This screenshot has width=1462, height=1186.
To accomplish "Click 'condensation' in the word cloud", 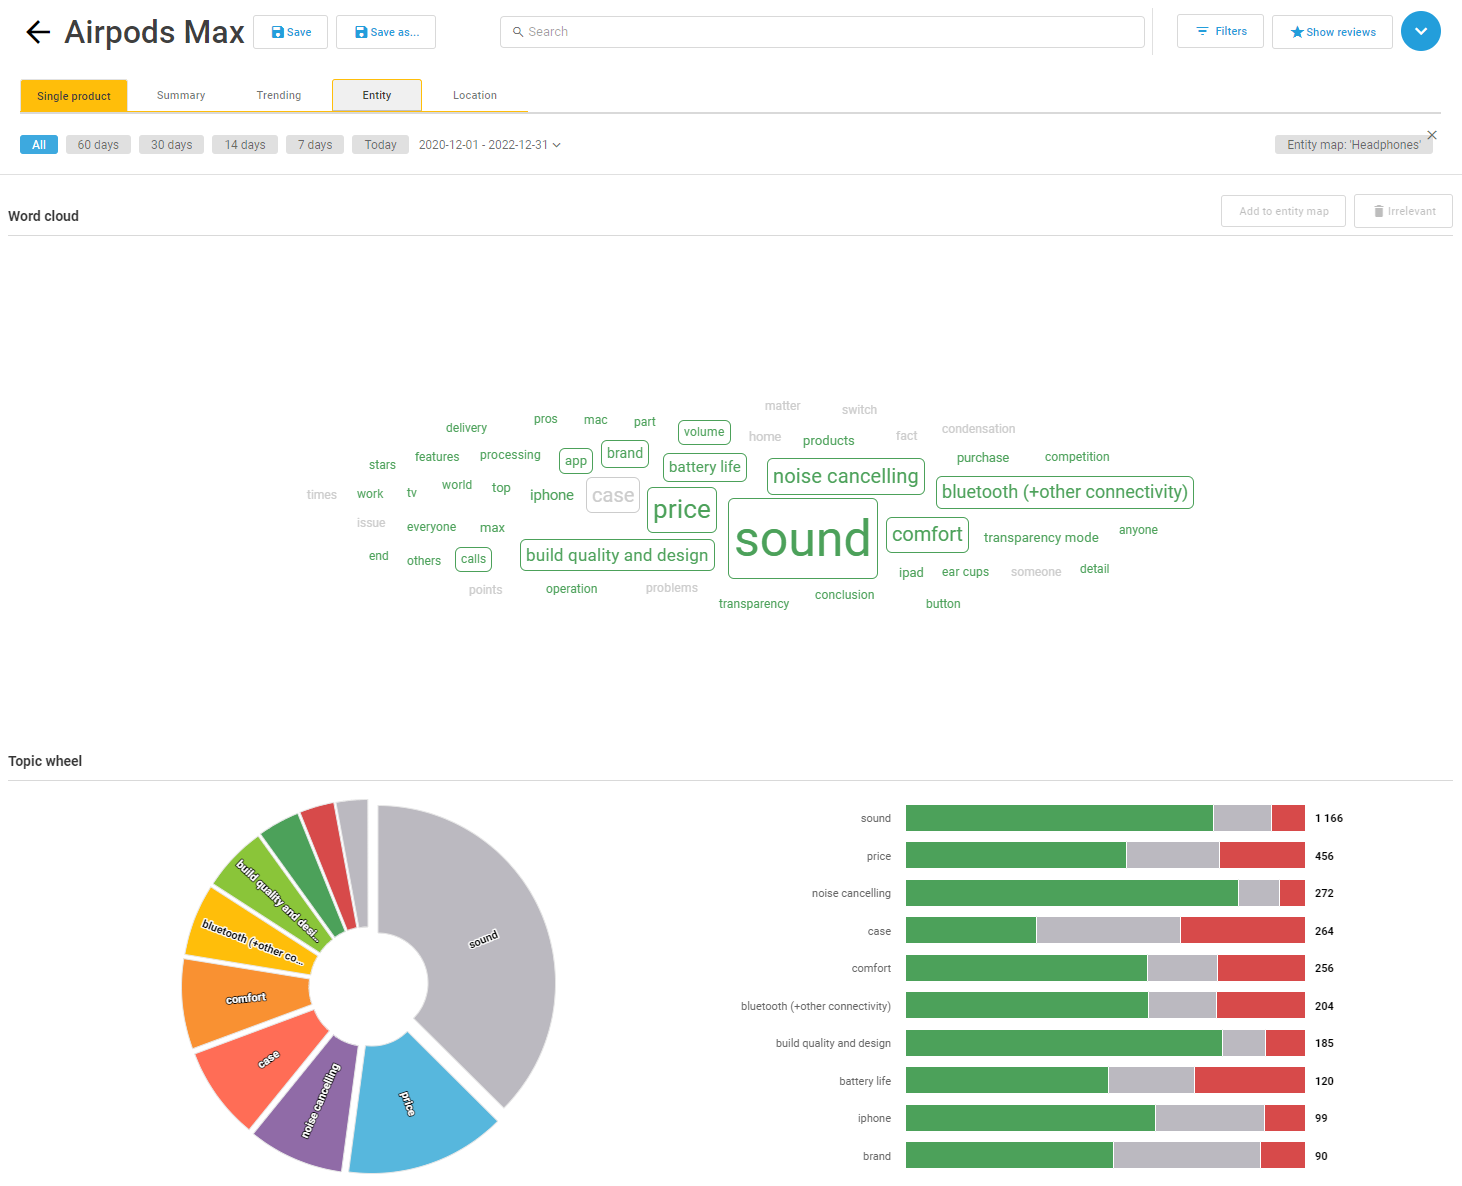I will (x=978, y=429).
